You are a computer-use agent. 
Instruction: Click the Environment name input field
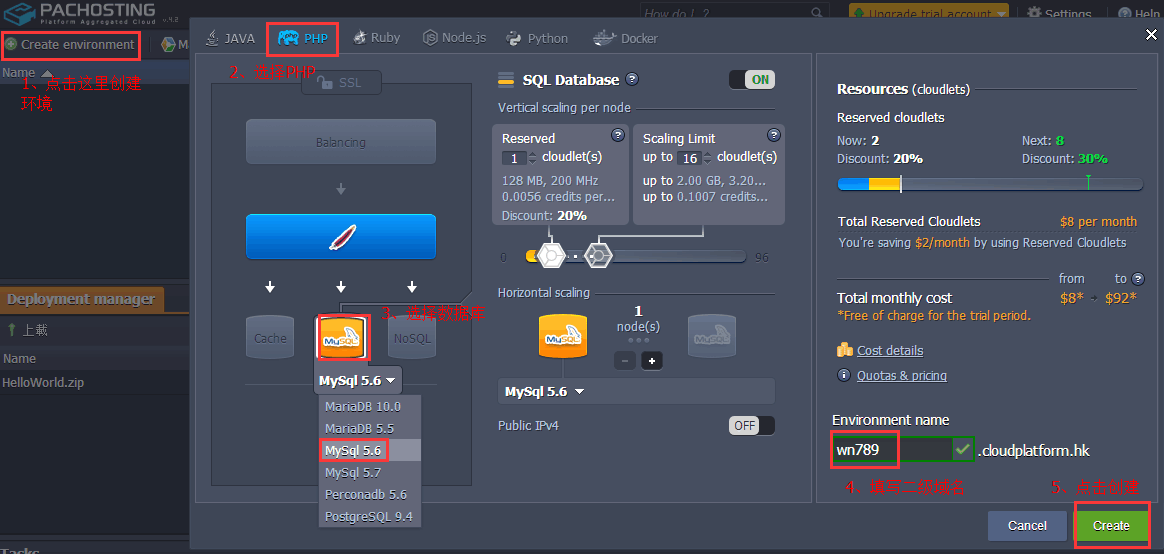point(890,450)
